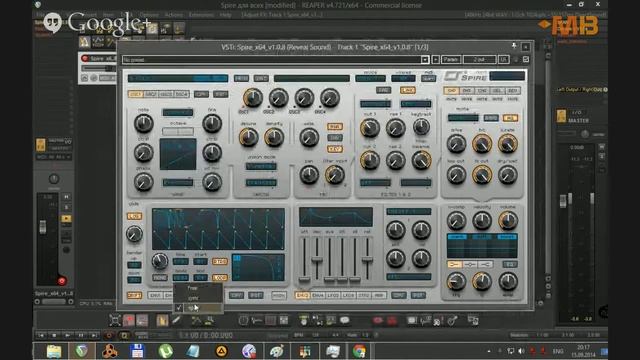640x360 pixels.
Task: Click the unison detune knob
Action: 248,138
